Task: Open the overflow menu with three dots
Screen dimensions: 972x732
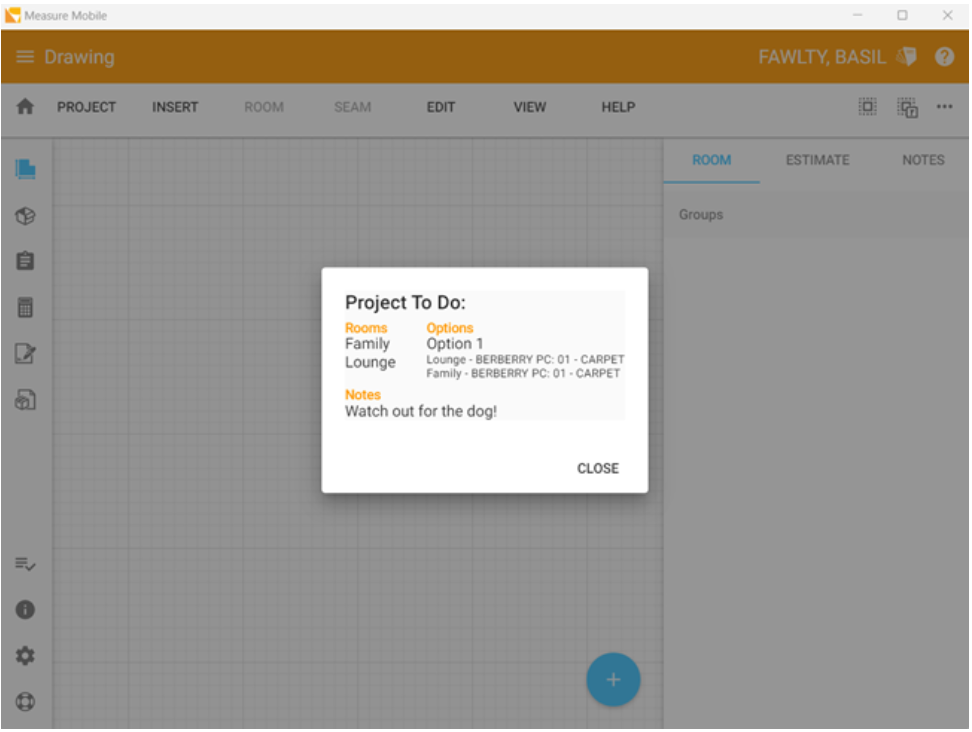Action: (x=944, y=106)
